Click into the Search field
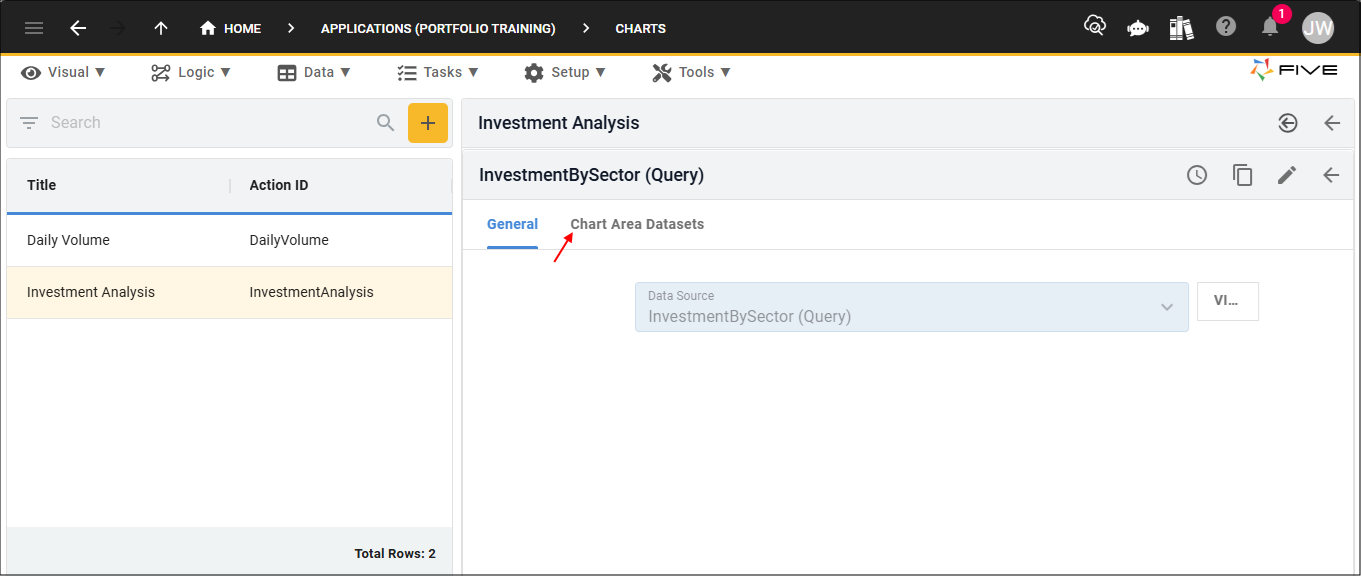Viewport: 1361px width, 576px height. (x=207, y=123)
